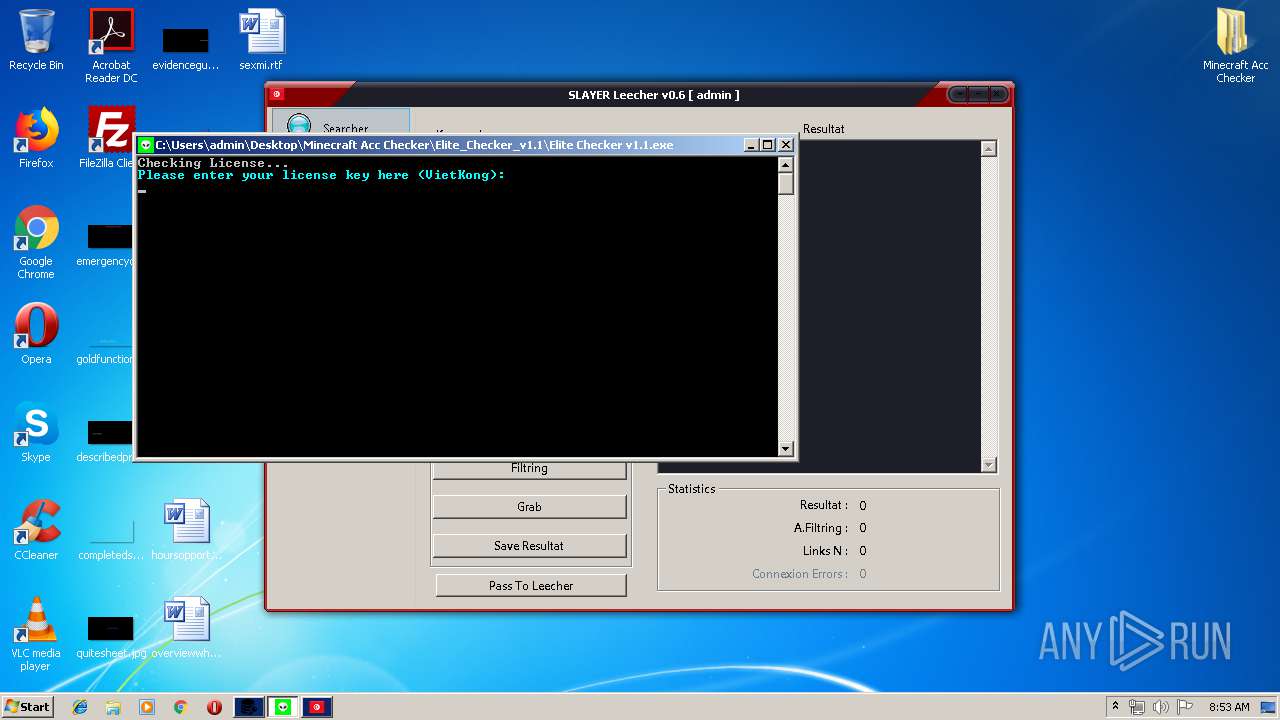Screen dimensions: 1280x720
Task: Click the A.Filtring statistic label
Action: pyautogui.click(x=821, y=528)
